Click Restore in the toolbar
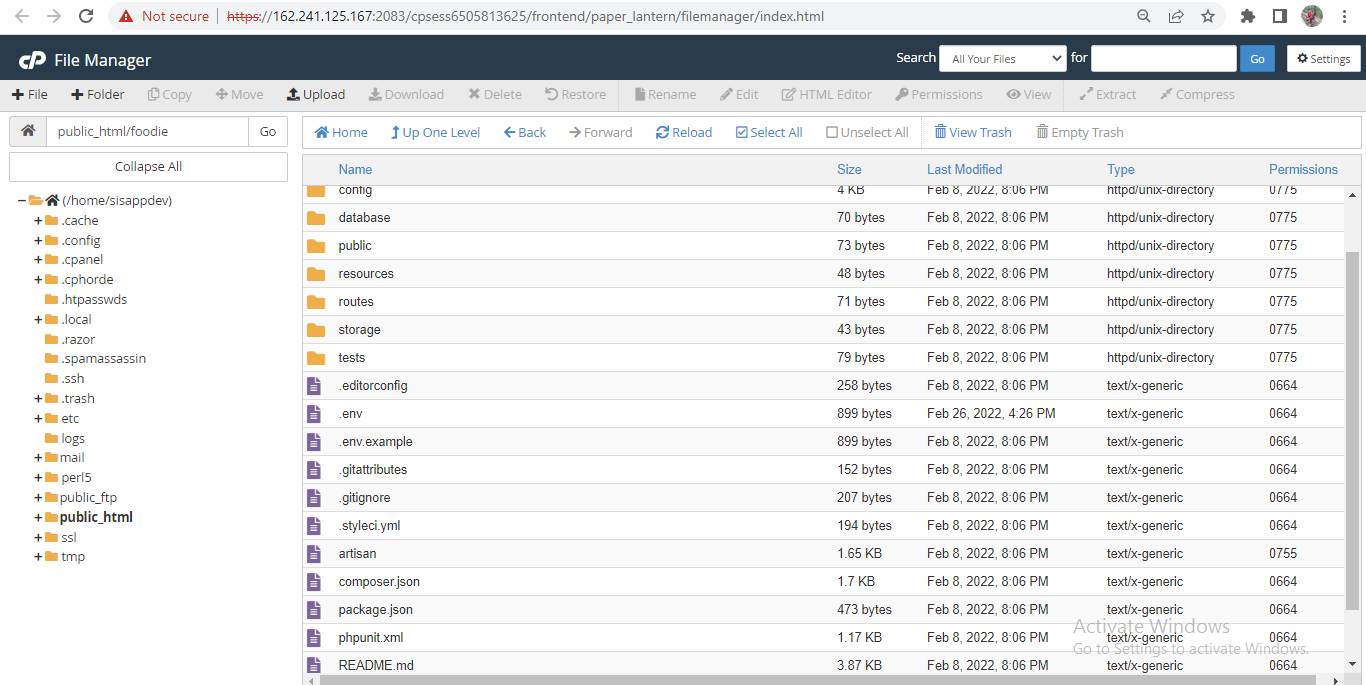 point(575,94)
